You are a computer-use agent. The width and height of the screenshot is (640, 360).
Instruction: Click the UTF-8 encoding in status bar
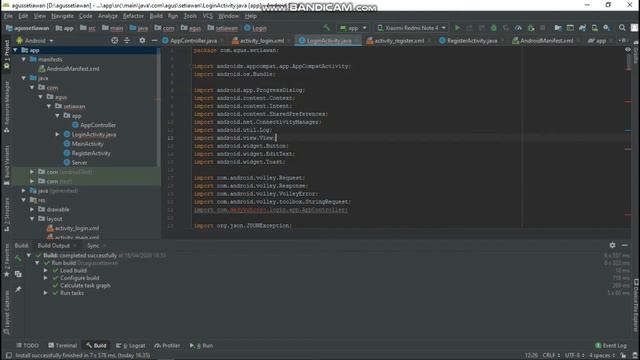pos(574,356)
